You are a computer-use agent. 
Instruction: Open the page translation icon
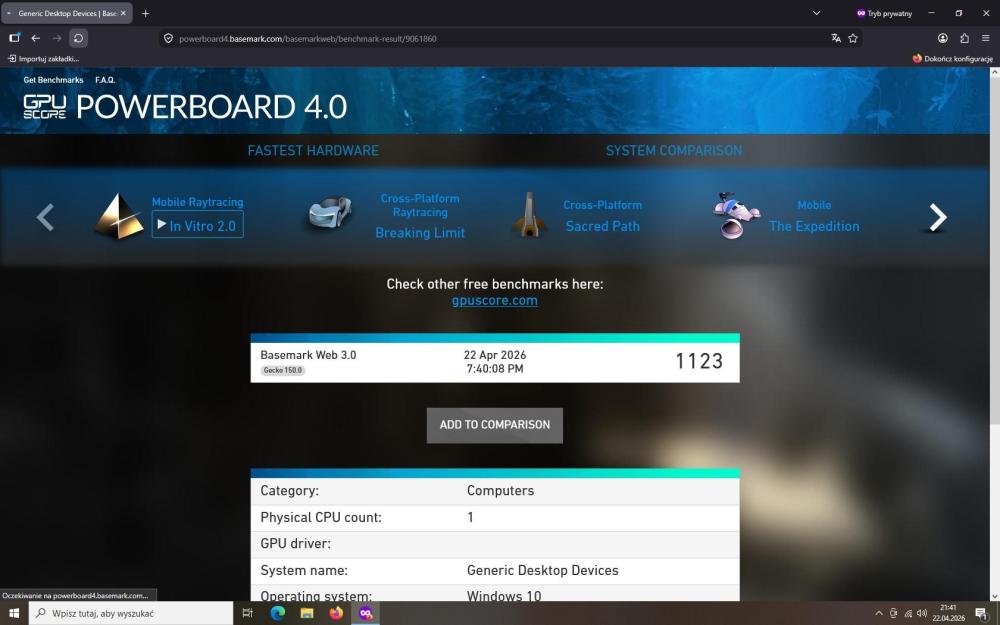click(x=836, y=38)
